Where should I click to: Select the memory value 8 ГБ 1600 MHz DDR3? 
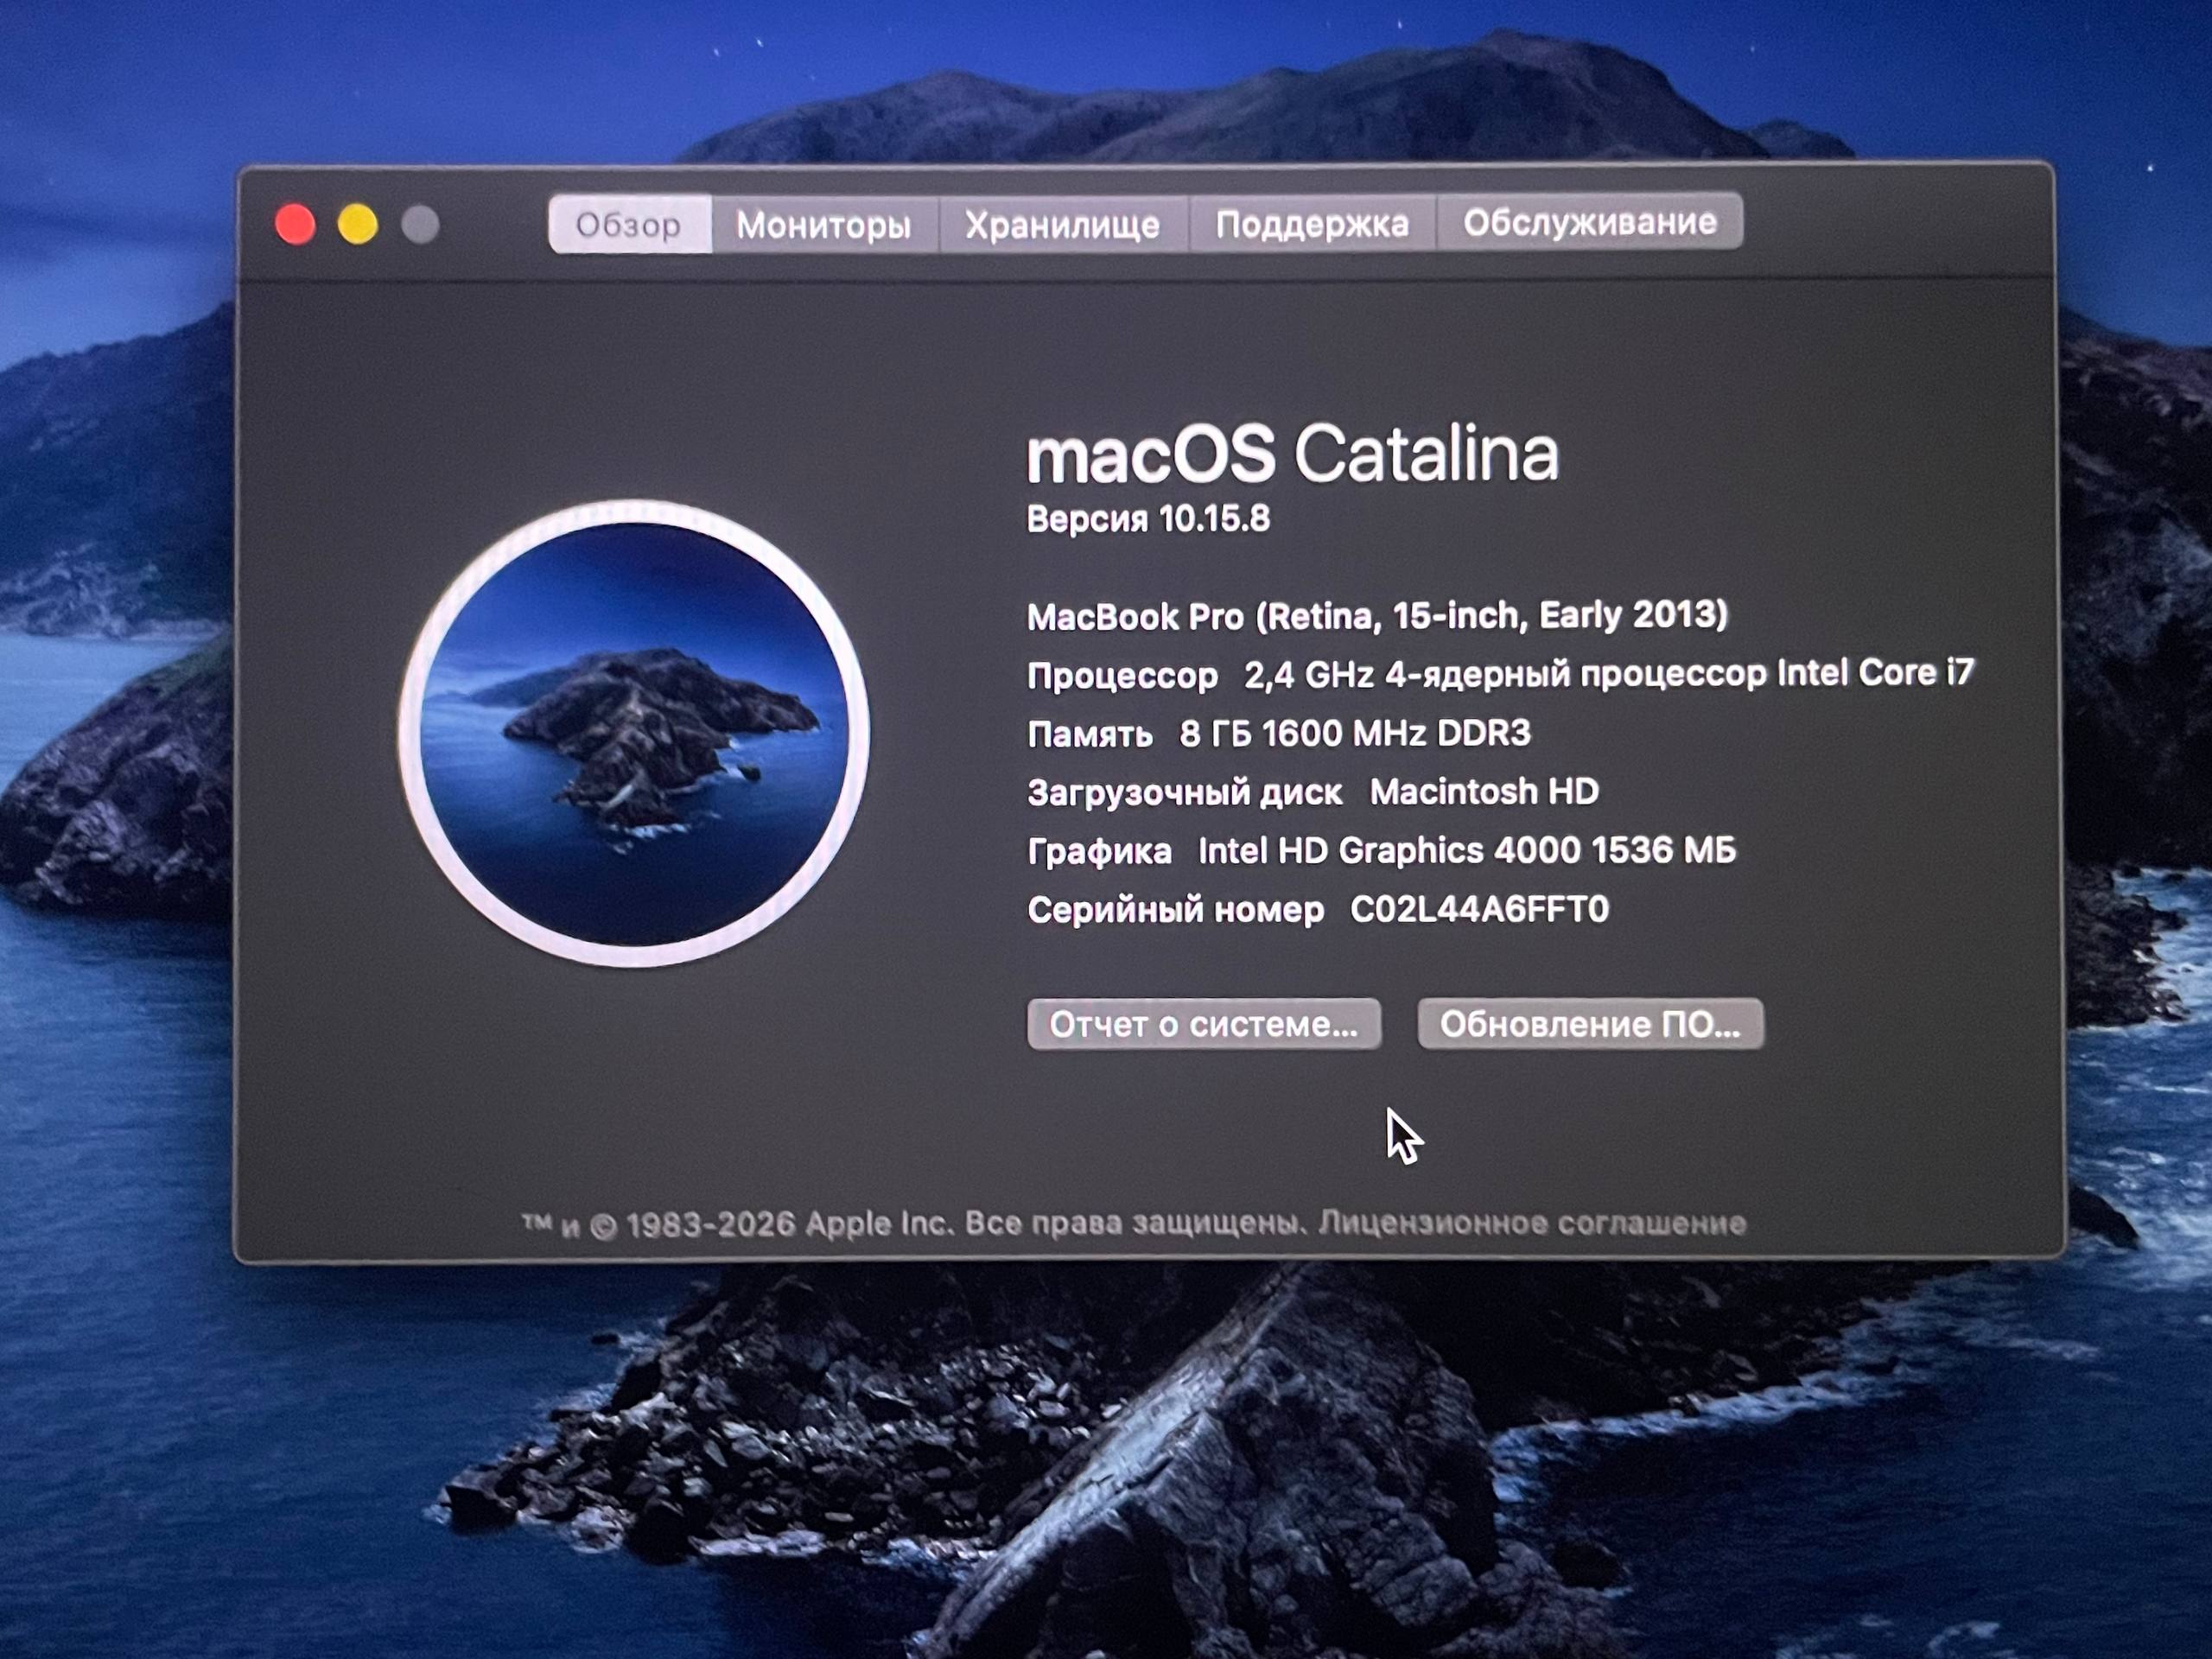(x=1355, y=733)
